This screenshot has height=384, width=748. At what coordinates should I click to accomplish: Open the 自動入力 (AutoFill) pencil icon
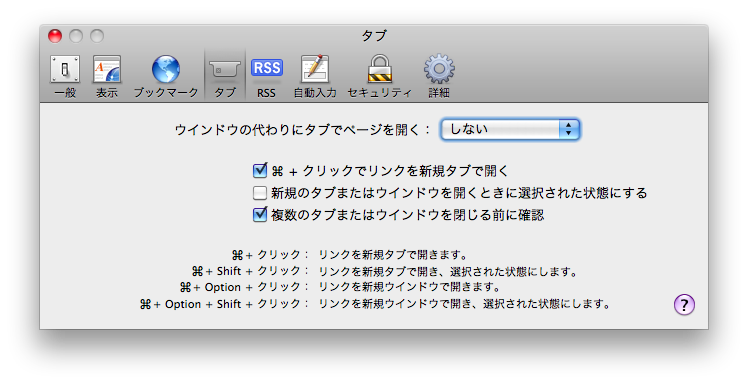coord(315,70)
